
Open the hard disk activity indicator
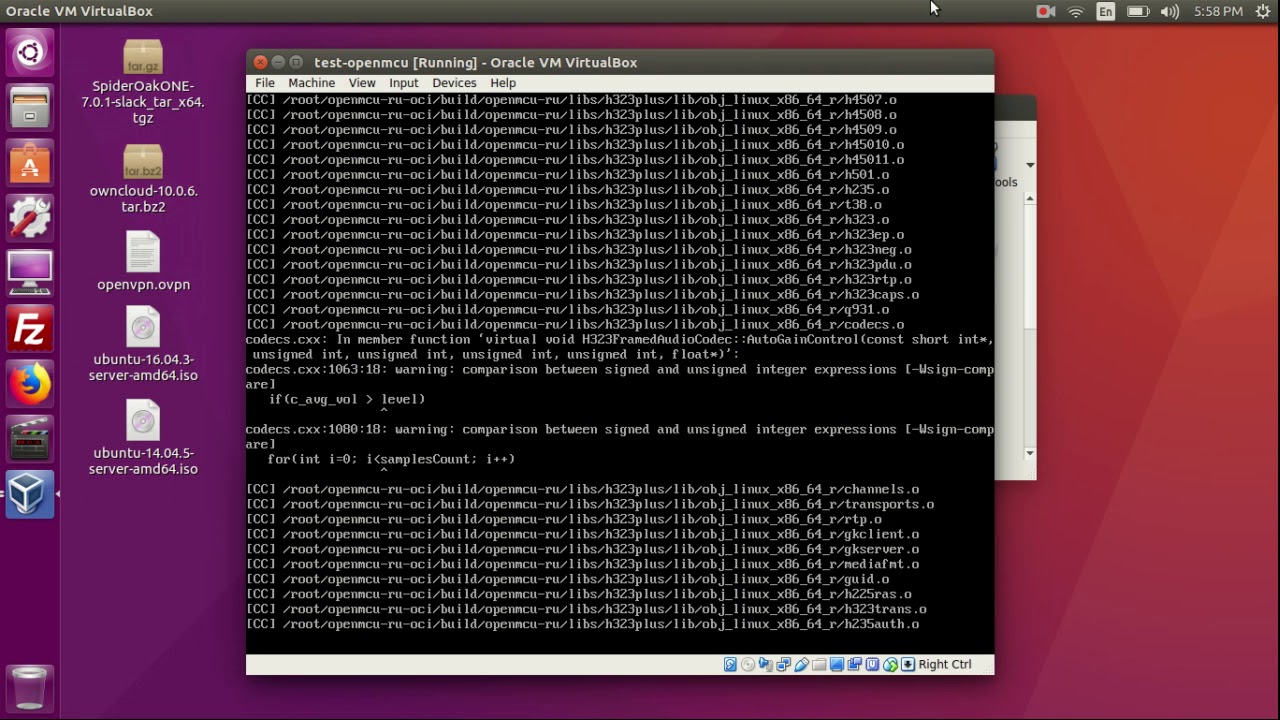[x=730, y=664]
